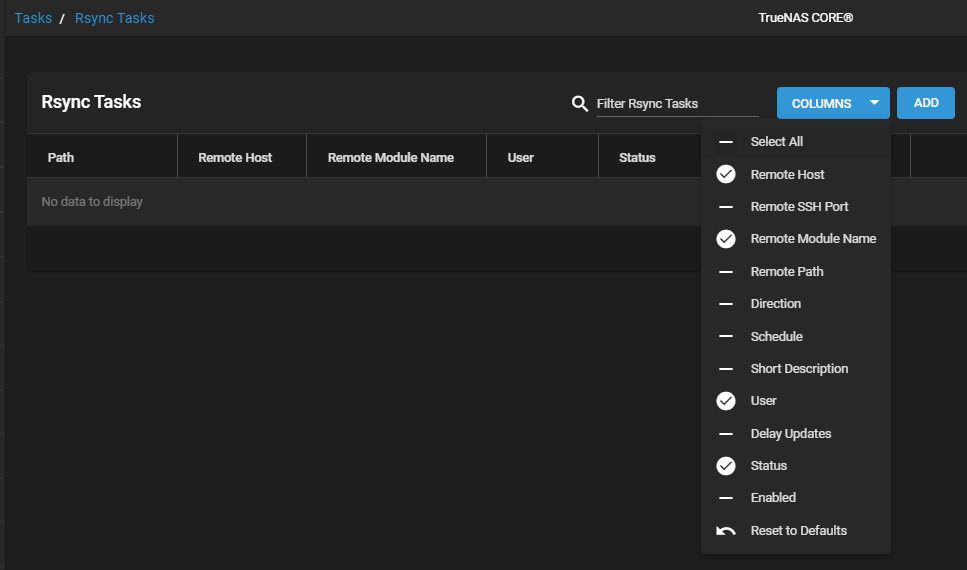Focus the Filter Rsync Tasks field

tap(676, 104)
